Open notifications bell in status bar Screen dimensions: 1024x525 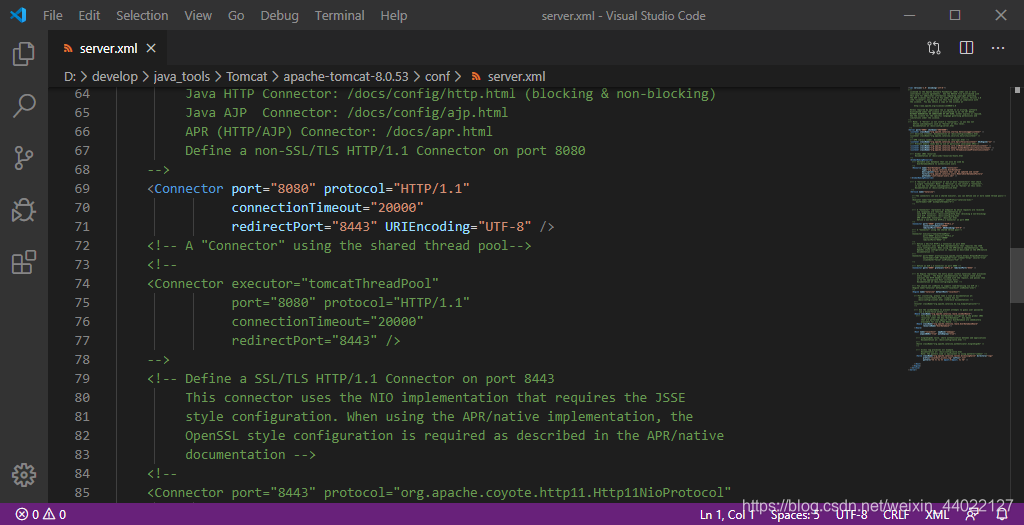pos(1002,515)
